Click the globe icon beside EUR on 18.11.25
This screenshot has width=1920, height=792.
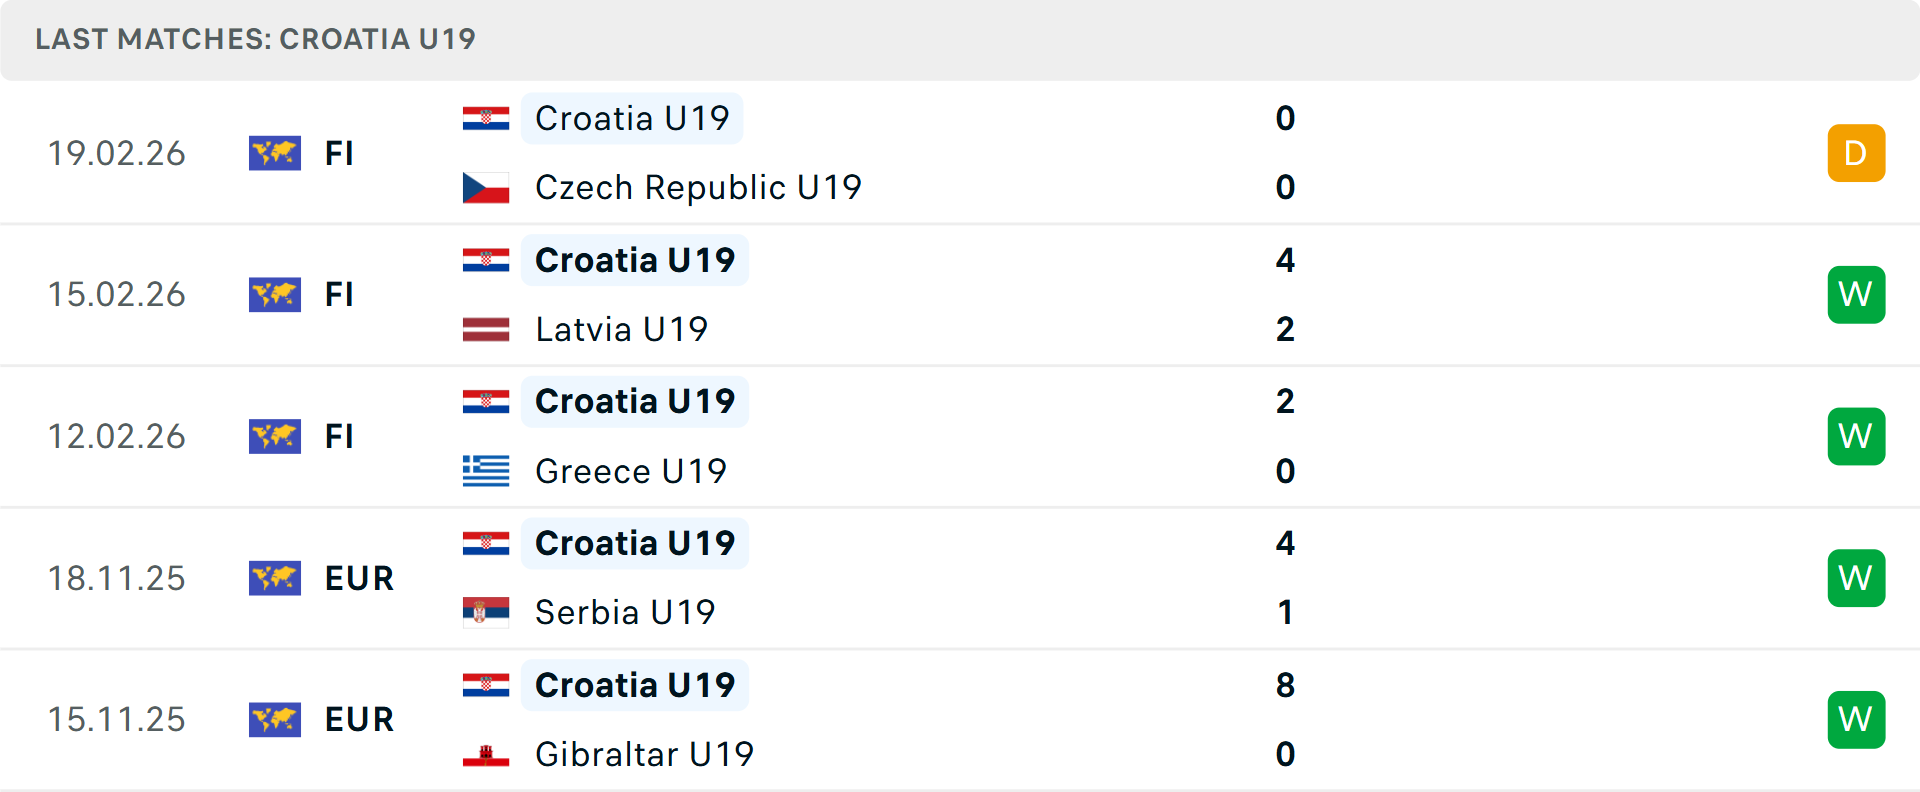pyautogui.click(x=275, y=578)
